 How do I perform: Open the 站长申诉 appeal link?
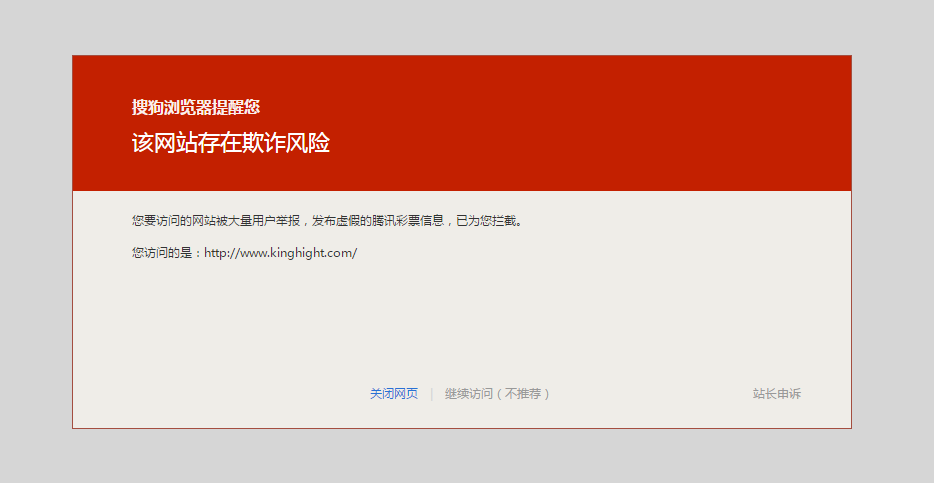[x=777, y=394]
